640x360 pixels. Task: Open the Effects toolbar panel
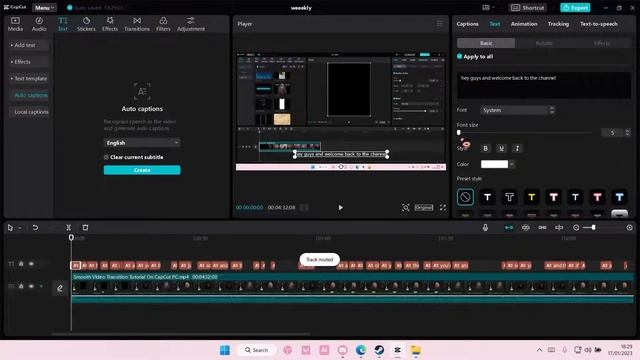(110, 24)
